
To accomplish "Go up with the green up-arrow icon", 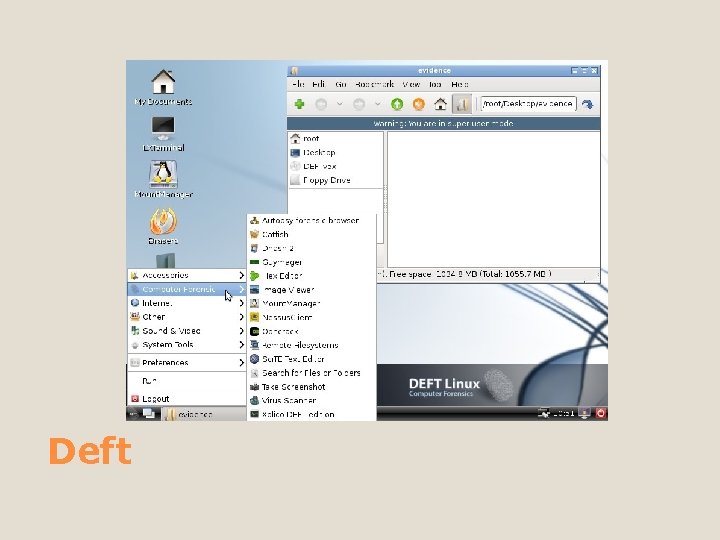I will click(x=397, y=104).
